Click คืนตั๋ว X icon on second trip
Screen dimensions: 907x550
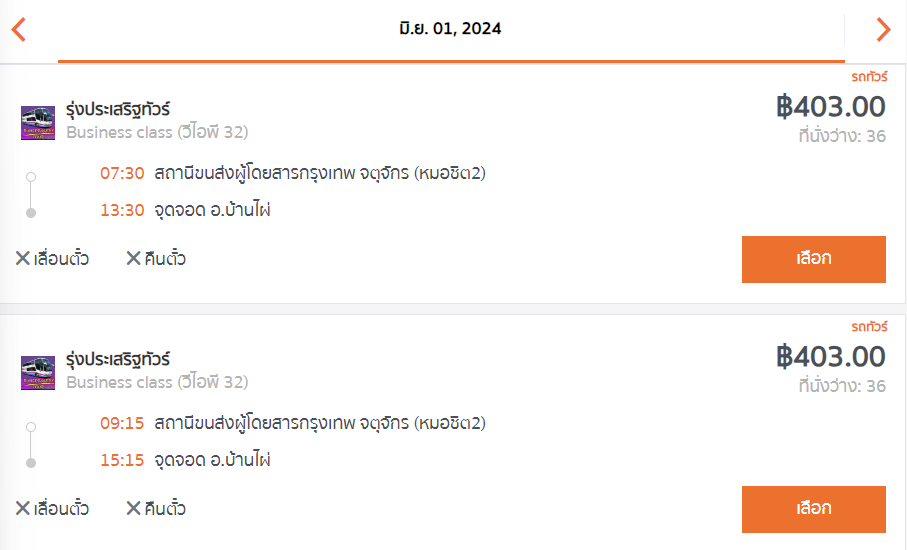click(x=134, y=508)
